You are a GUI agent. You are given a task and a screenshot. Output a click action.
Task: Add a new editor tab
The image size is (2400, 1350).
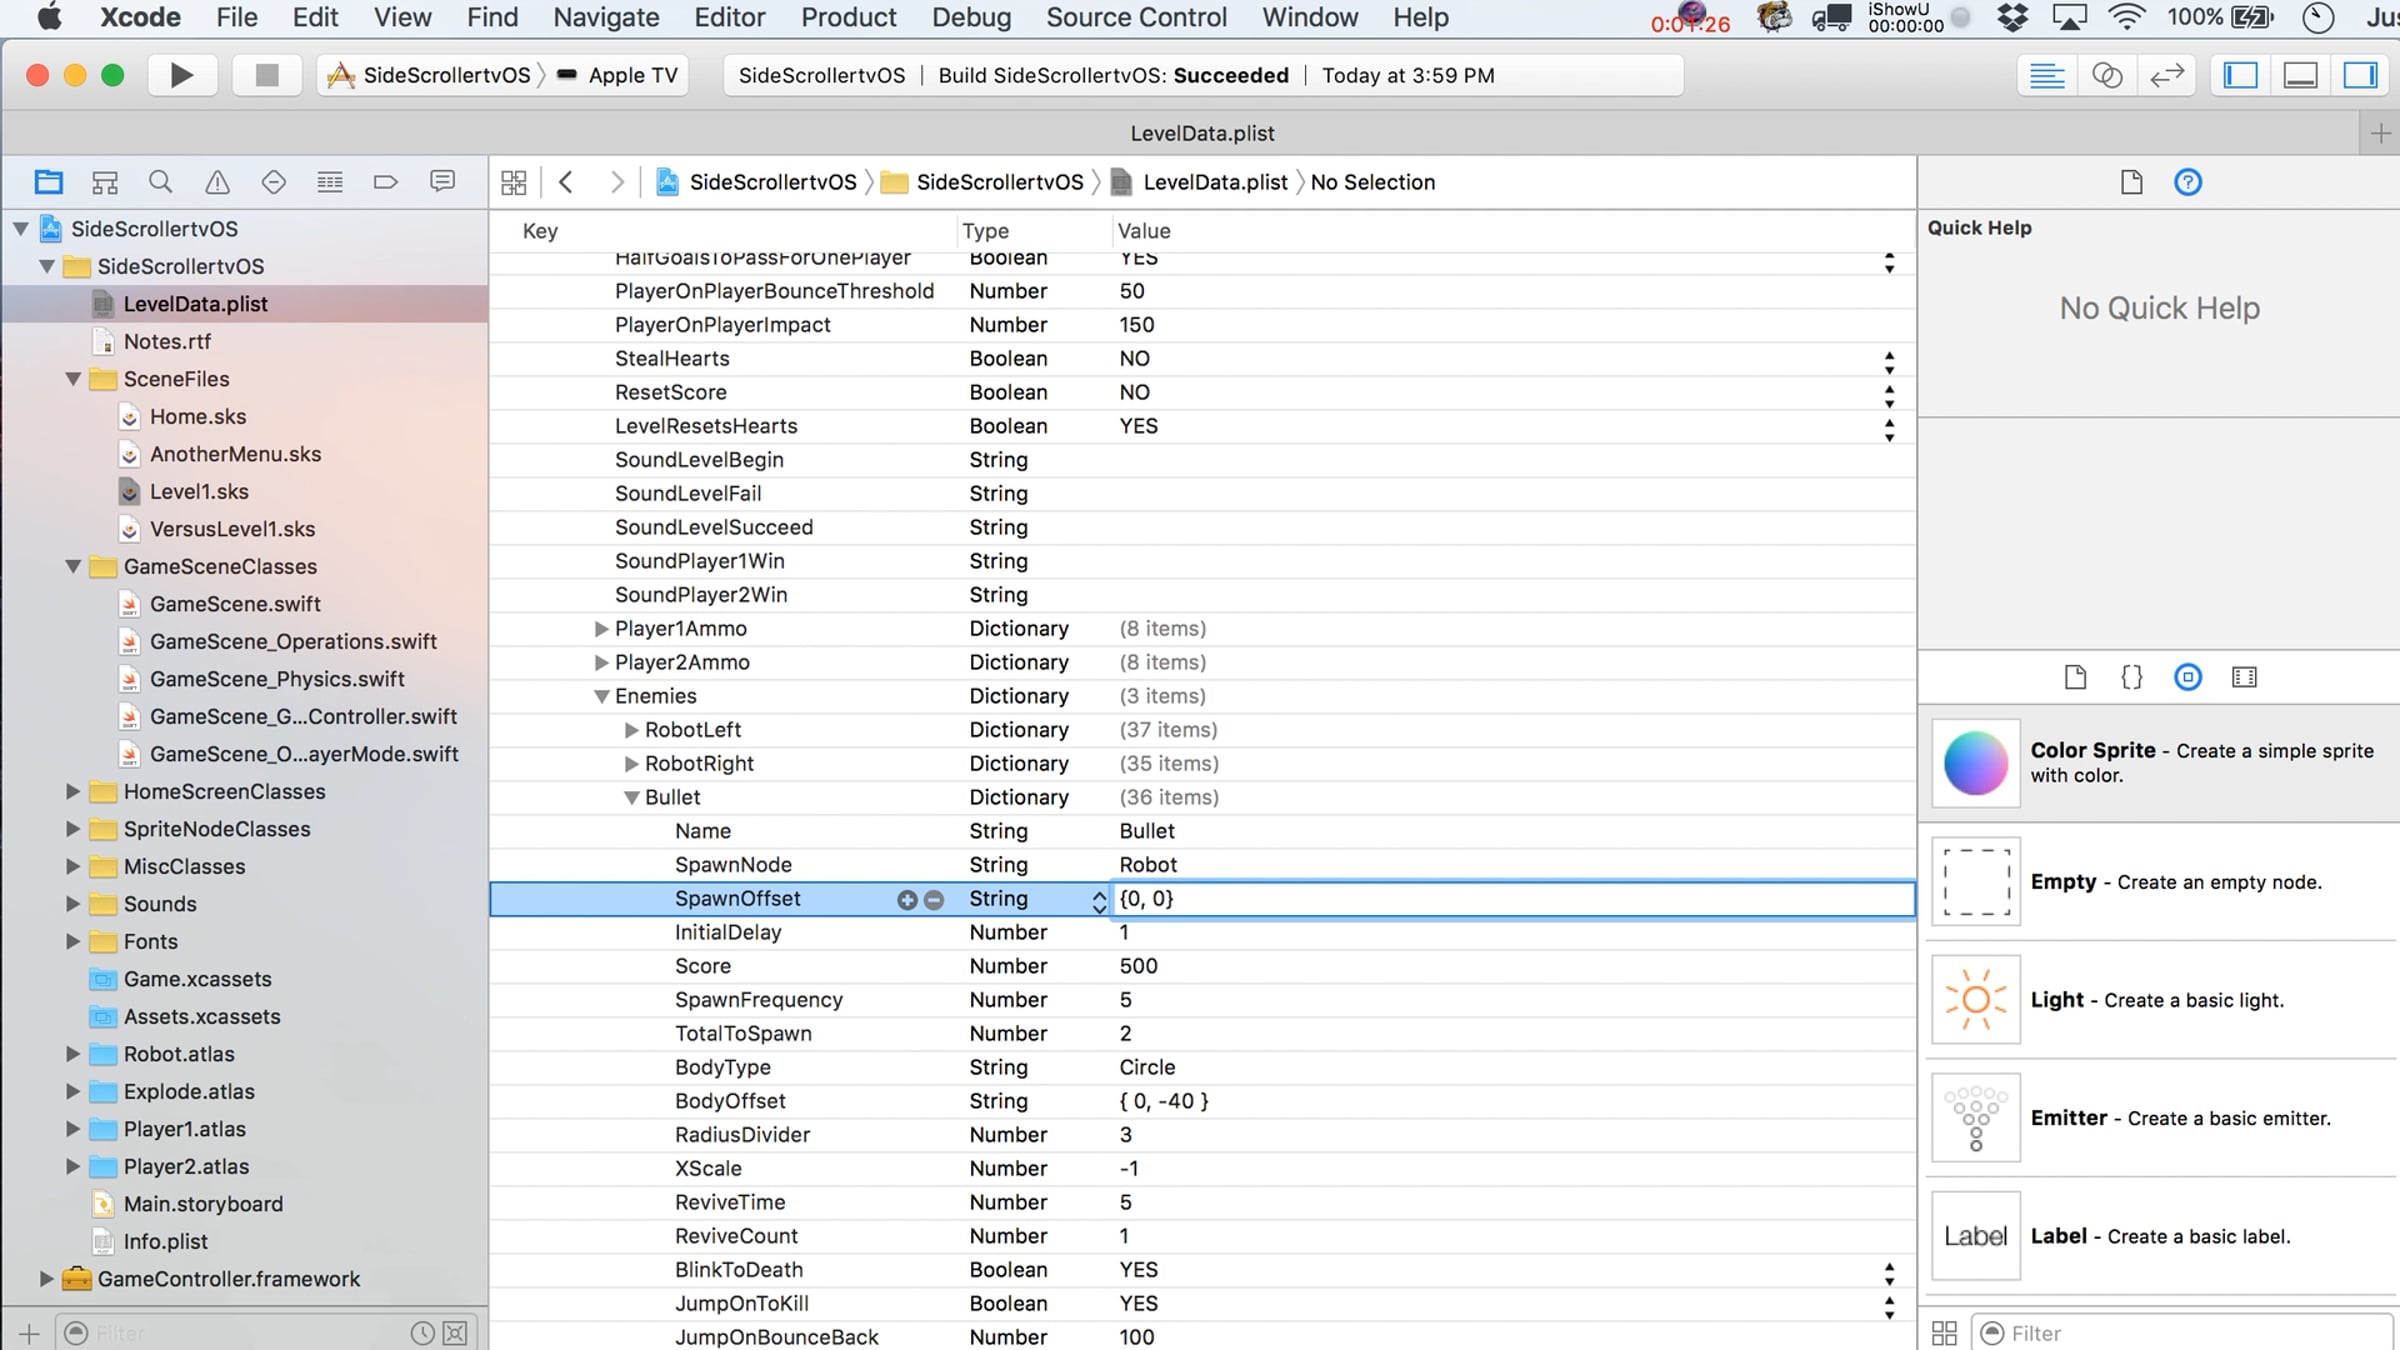pos(2380,133)
